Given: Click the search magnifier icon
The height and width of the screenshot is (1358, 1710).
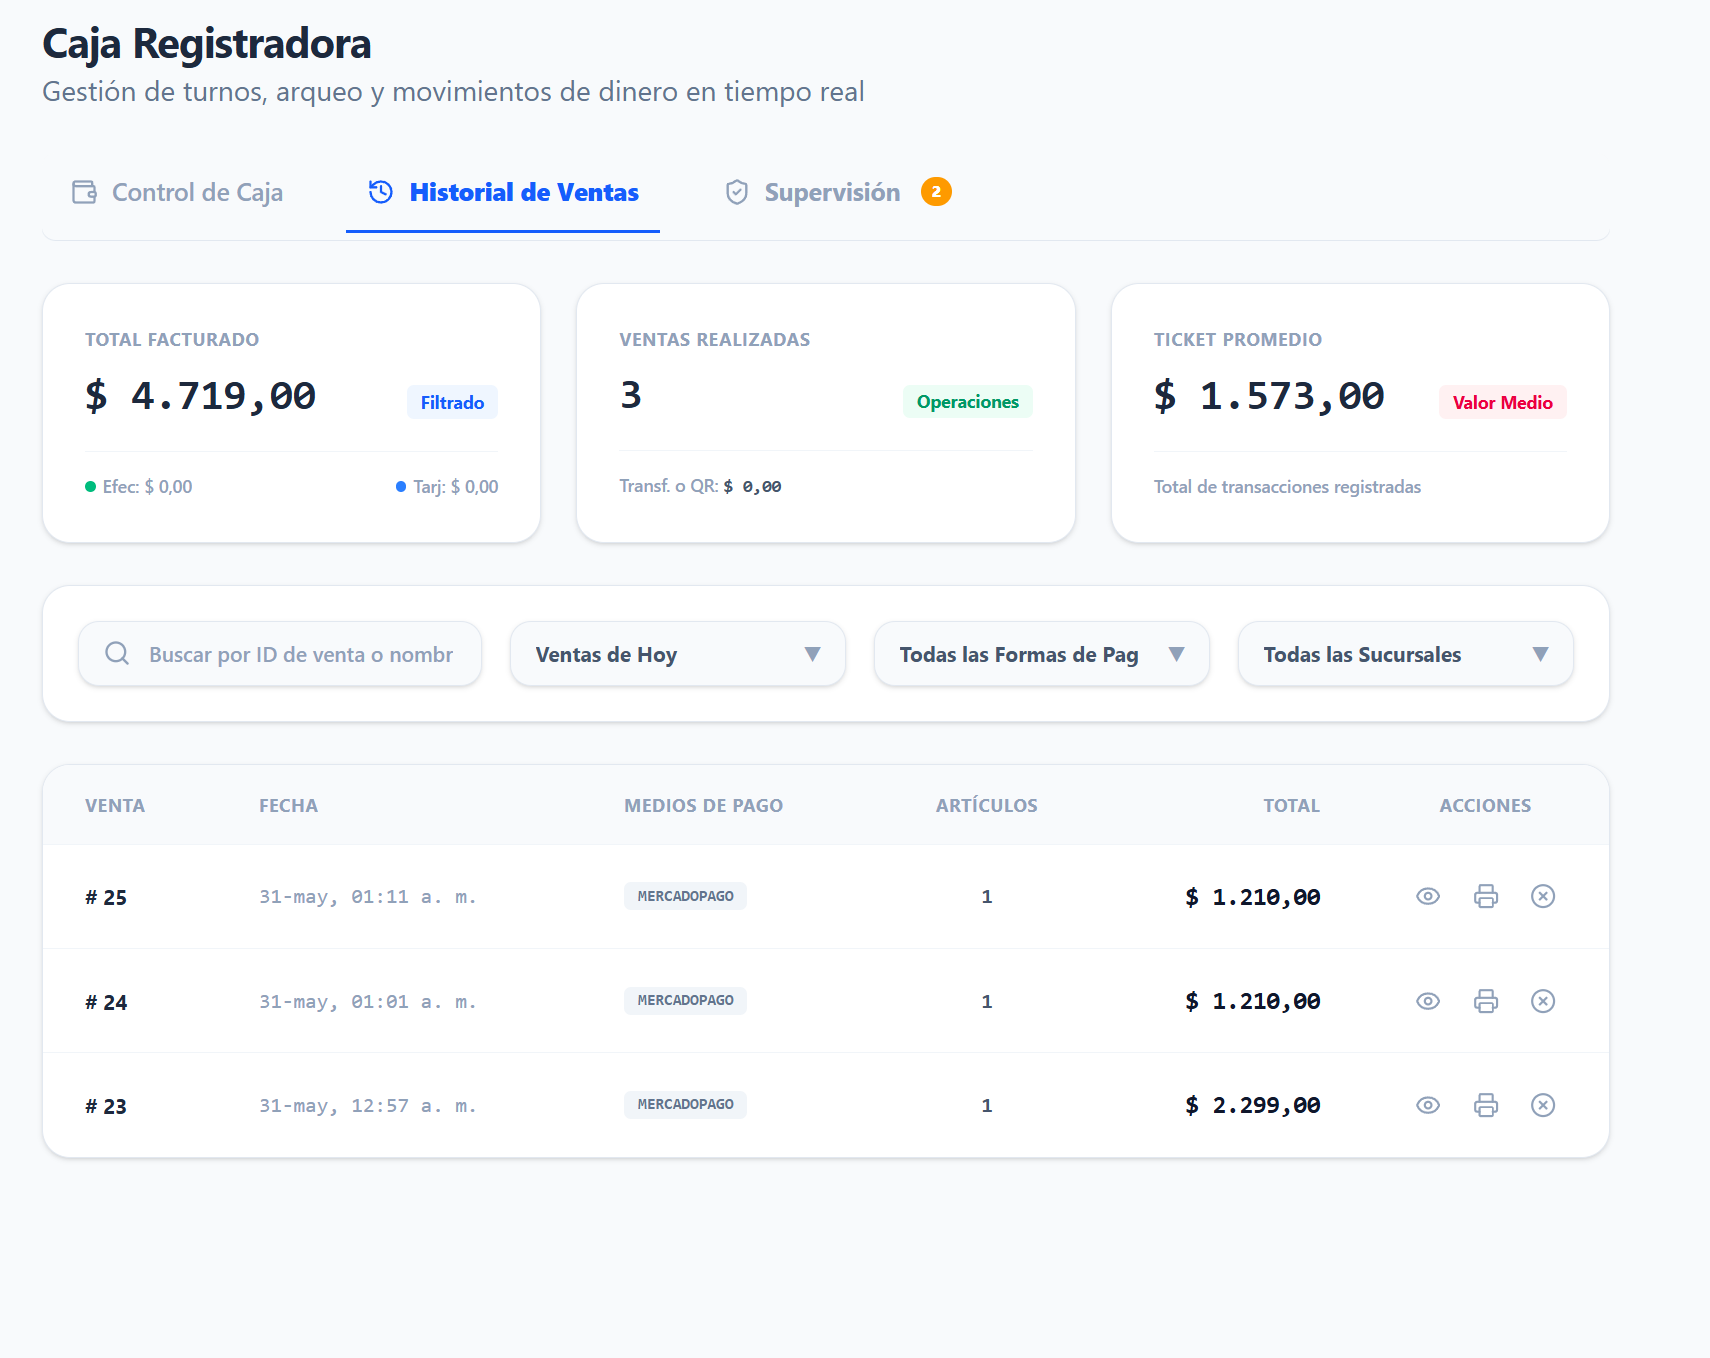Looking at the screenshot, I should [117, 654].
